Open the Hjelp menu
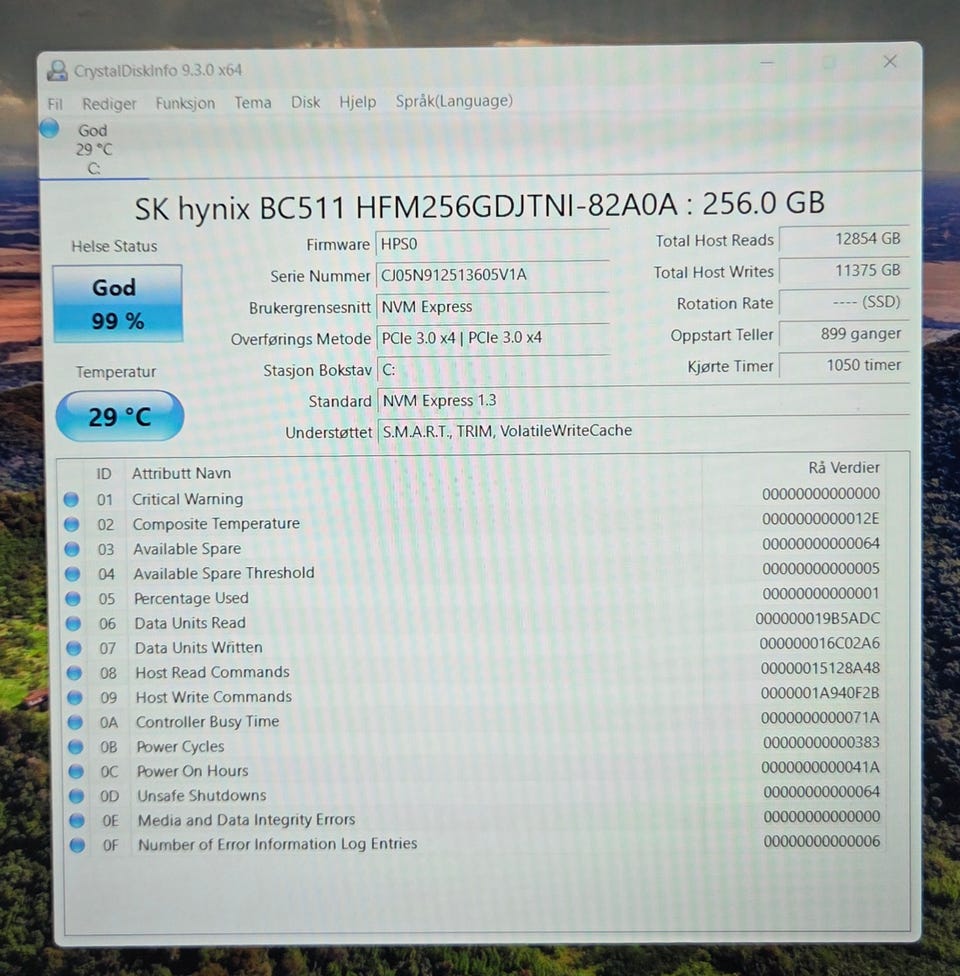 click(357, 101)
